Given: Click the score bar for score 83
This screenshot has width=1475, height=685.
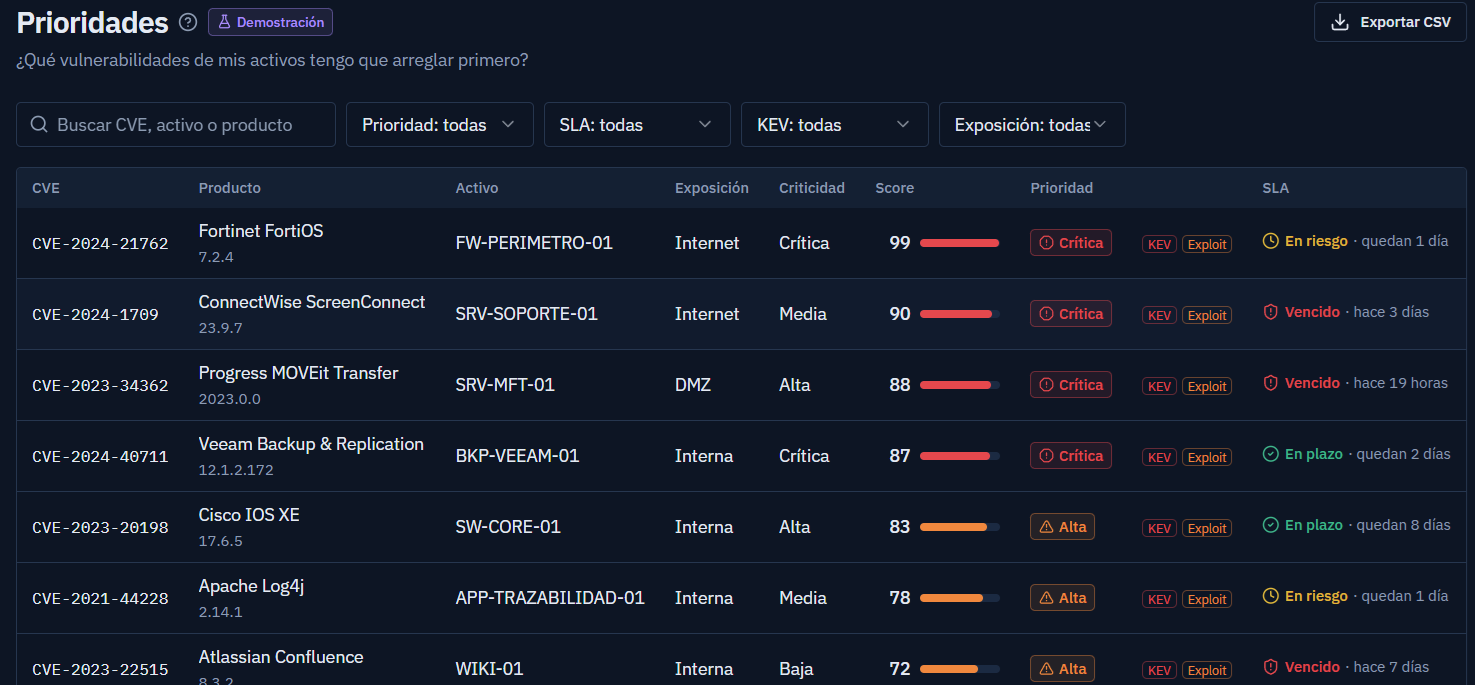Looking at the screenshot, I should pyautogui.click(x=960, y=527).
